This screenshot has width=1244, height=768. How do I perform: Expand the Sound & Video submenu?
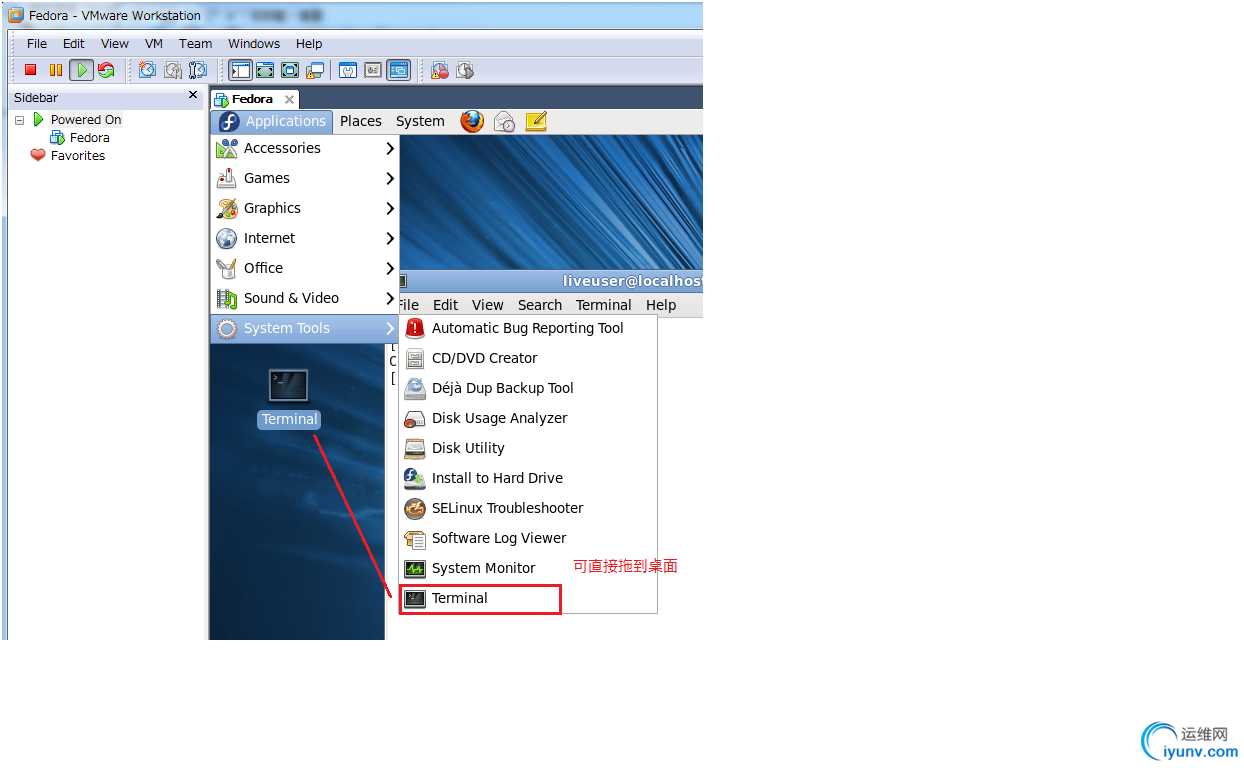305,298
